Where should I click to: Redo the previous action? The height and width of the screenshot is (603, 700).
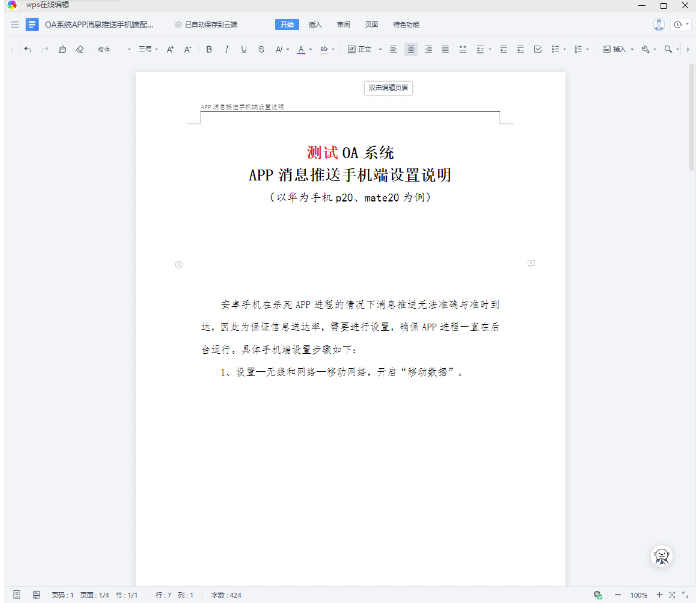tap(45, 49)
